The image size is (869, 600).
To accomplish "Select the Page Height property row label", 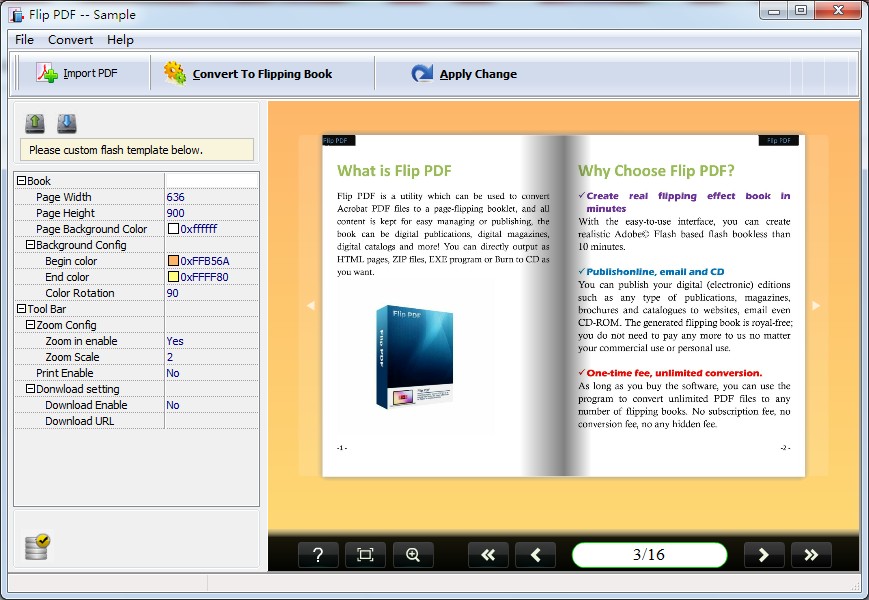I will (65, 213).
